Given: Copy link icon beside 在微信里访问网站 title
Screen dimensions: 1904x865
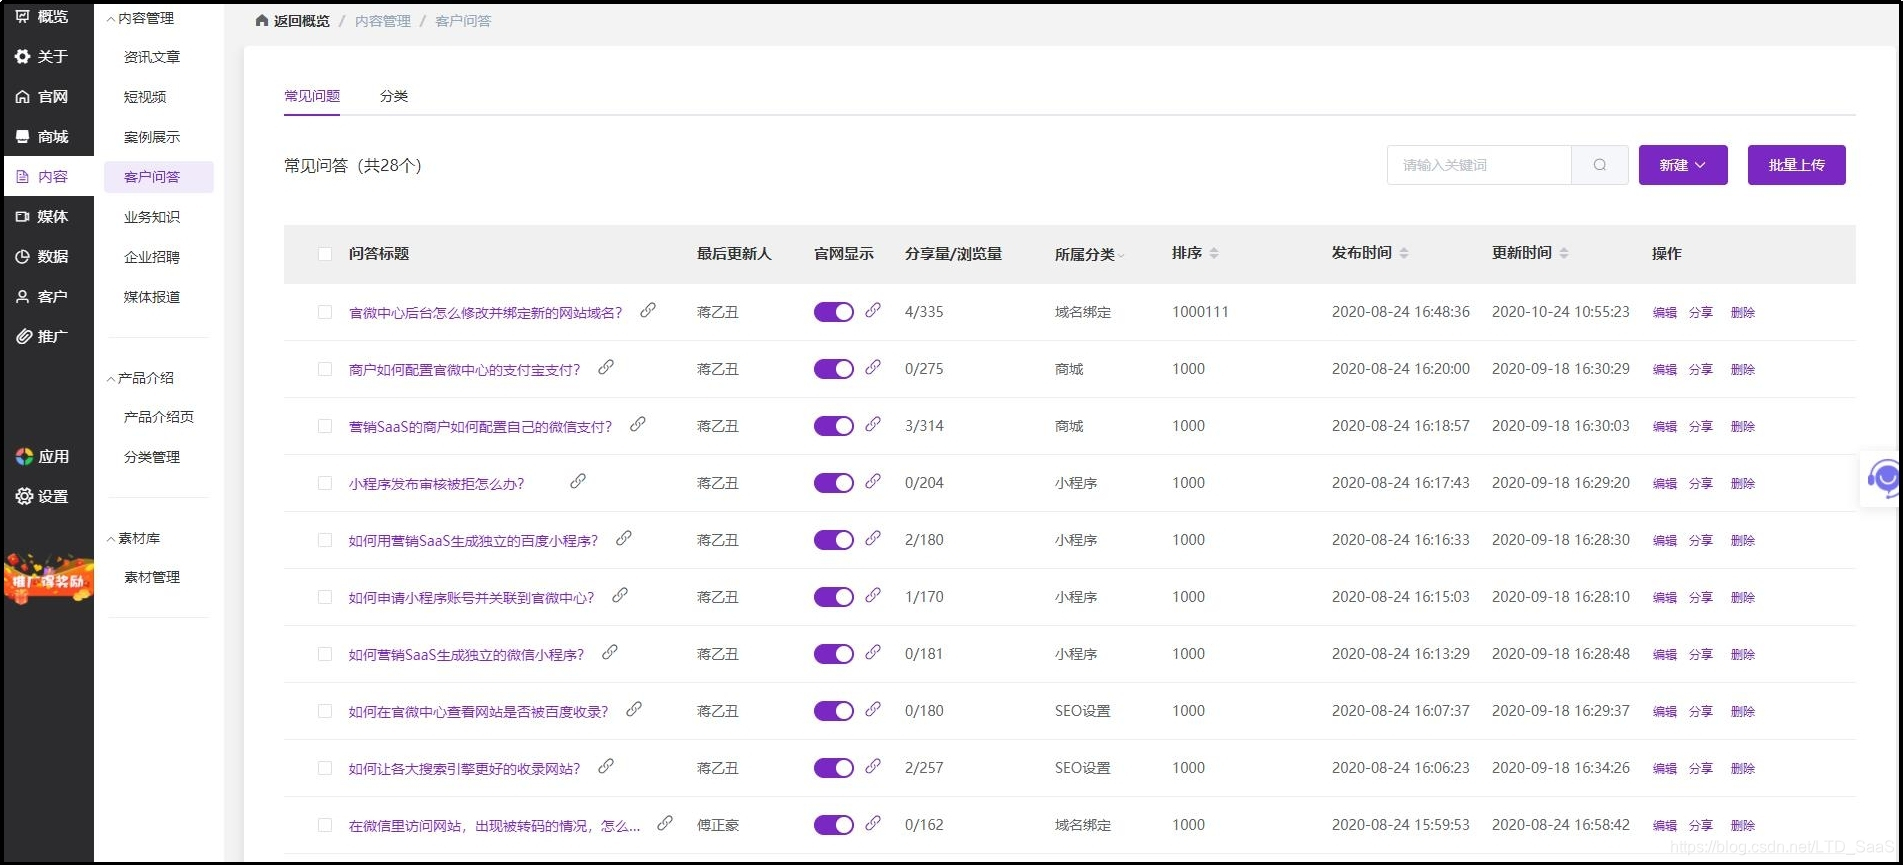Looking at the screenshot, I should pyautogui.click(x=665, y=824).
